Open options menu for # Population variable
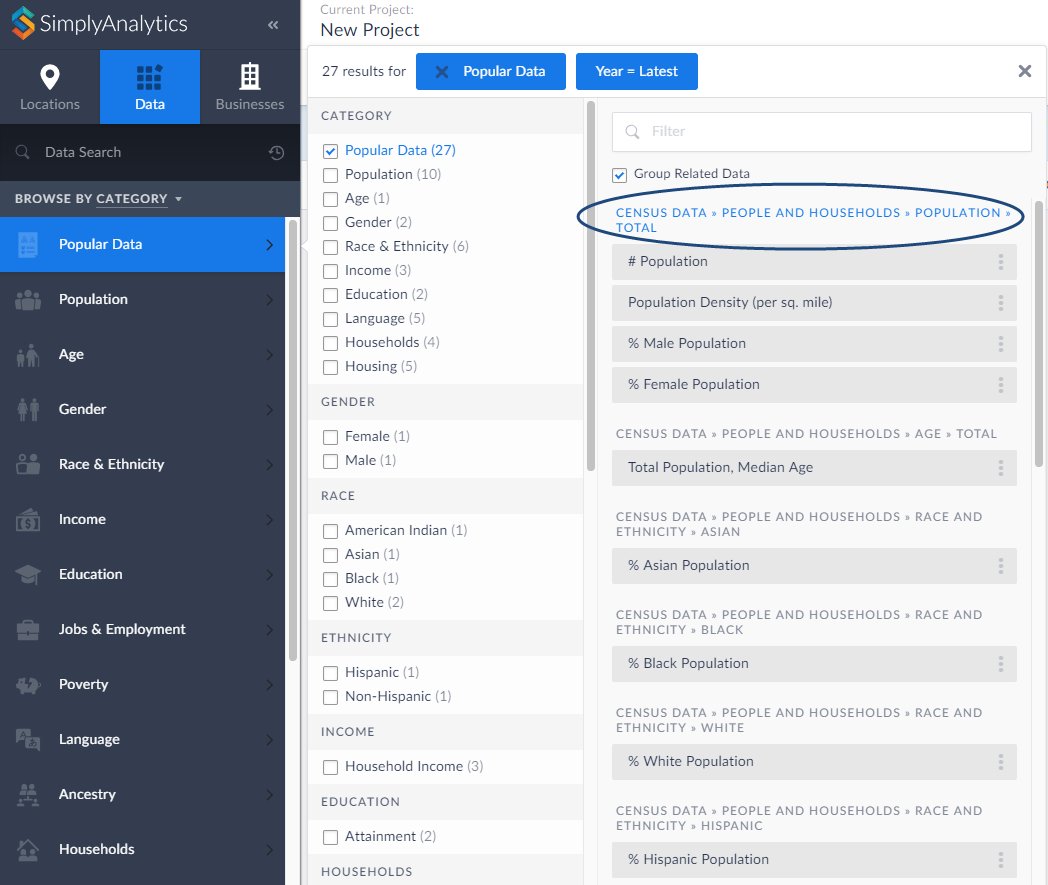1048x885 pixels. [999, 261]
